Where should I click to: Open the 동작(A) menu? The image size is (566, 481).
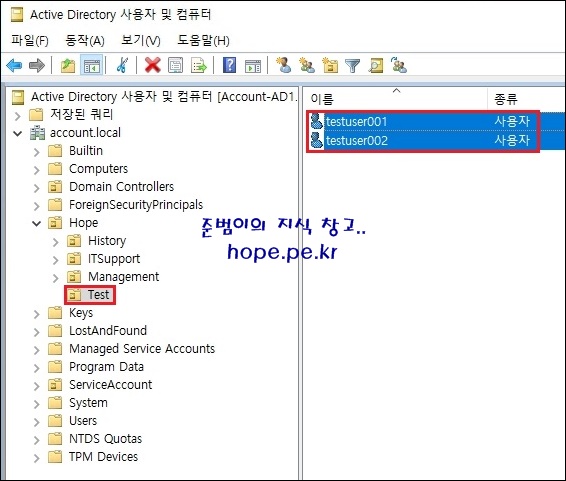(85, 40)
